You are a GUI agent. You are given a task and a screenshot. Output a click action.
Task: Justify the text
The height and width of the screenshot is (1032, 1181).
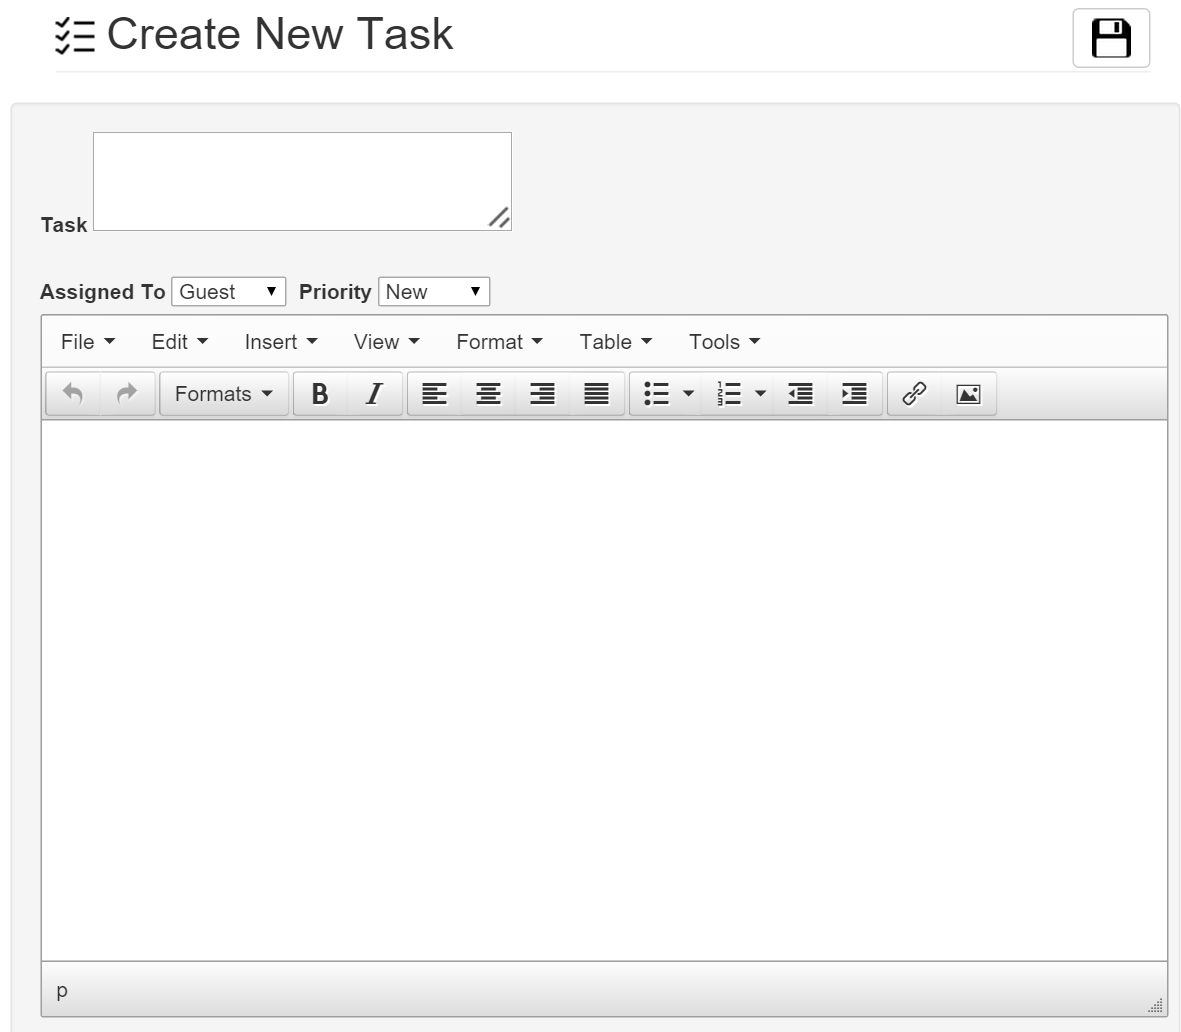click(597, 393)
